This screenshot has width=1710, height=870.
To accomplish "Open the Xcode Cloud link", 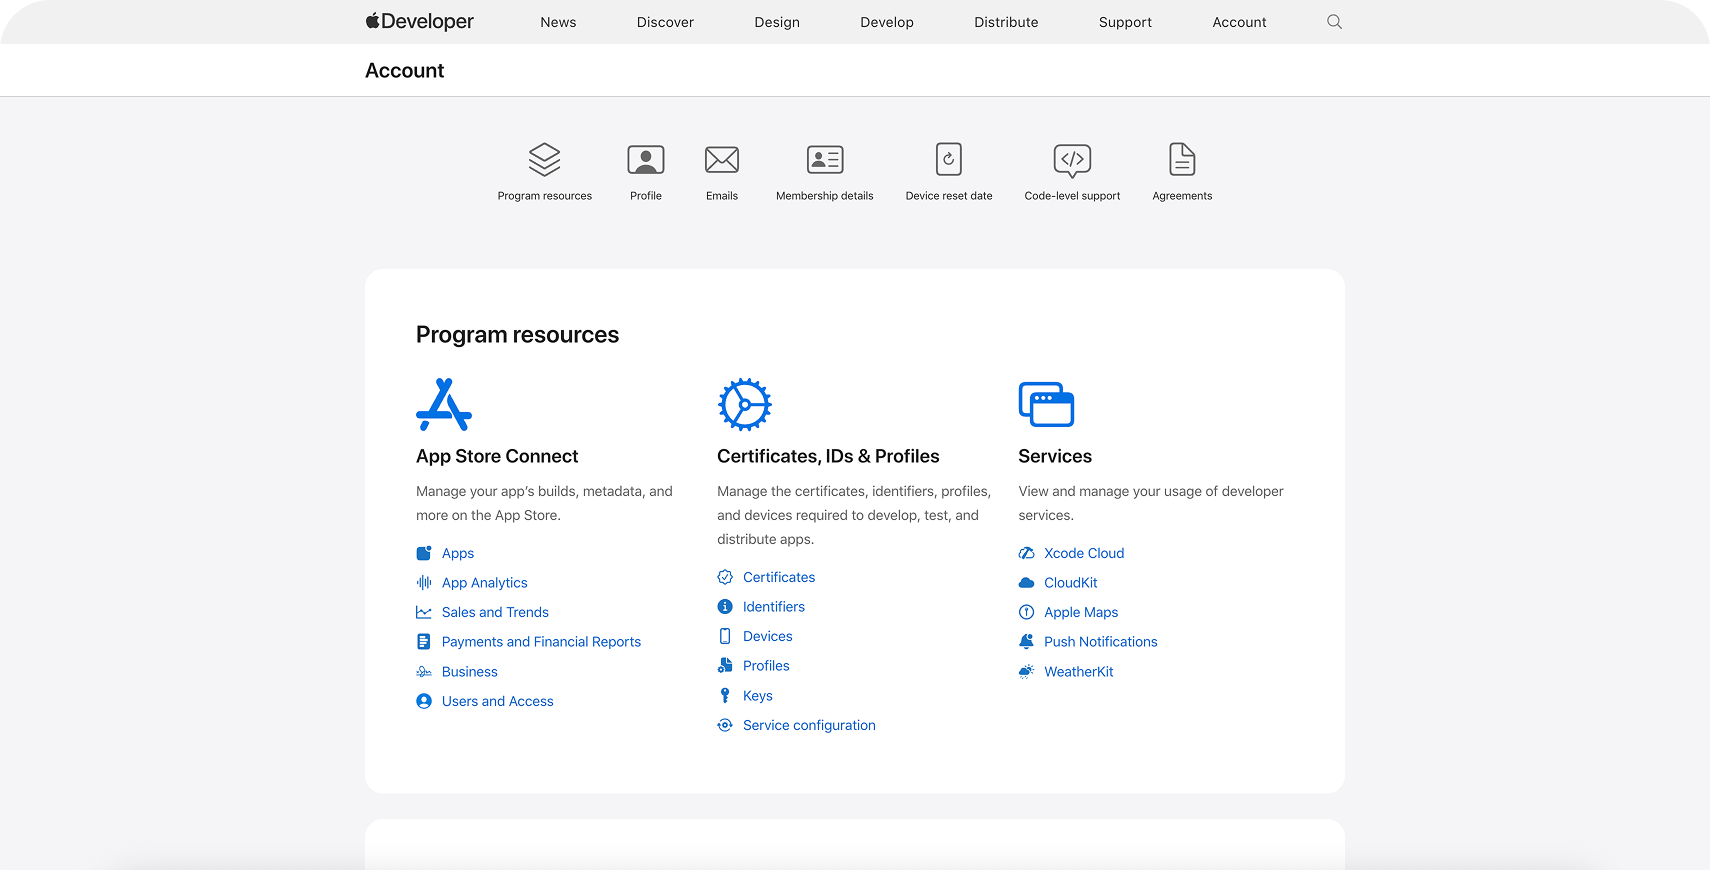I will pos(1084,553).
